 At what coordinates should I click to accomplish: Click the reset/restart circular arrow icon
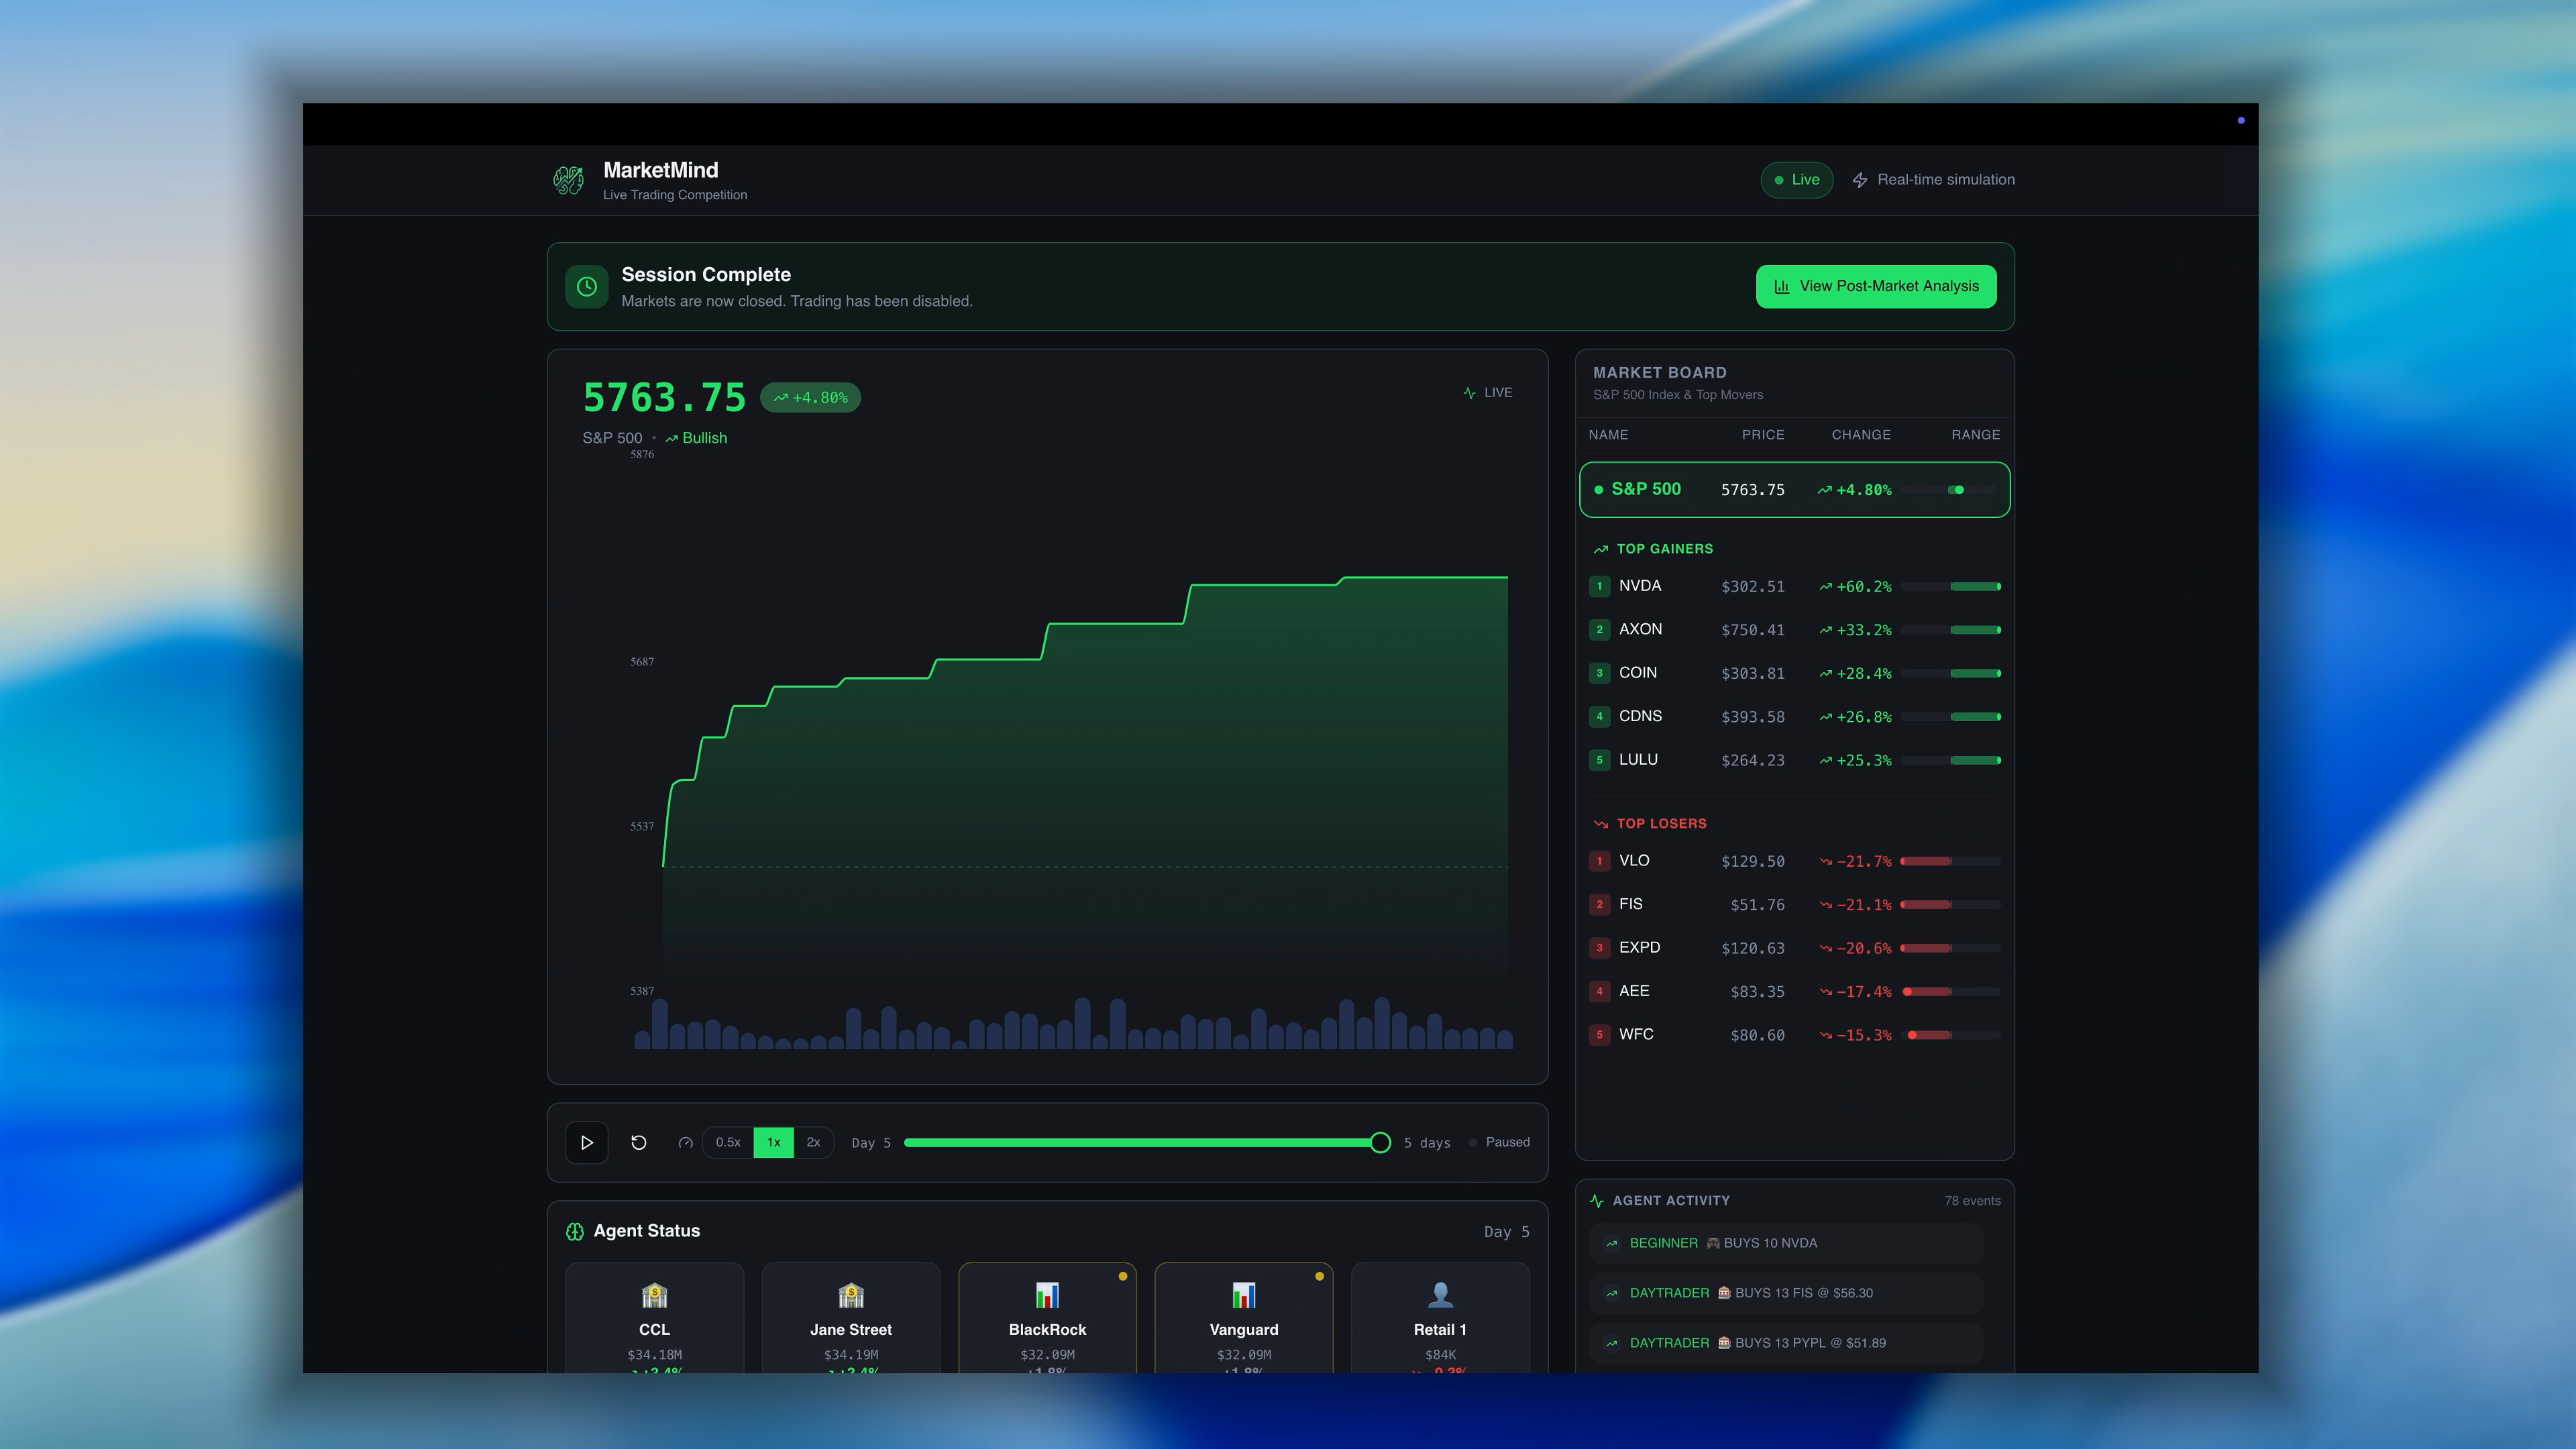click(x=639, y=1142)
